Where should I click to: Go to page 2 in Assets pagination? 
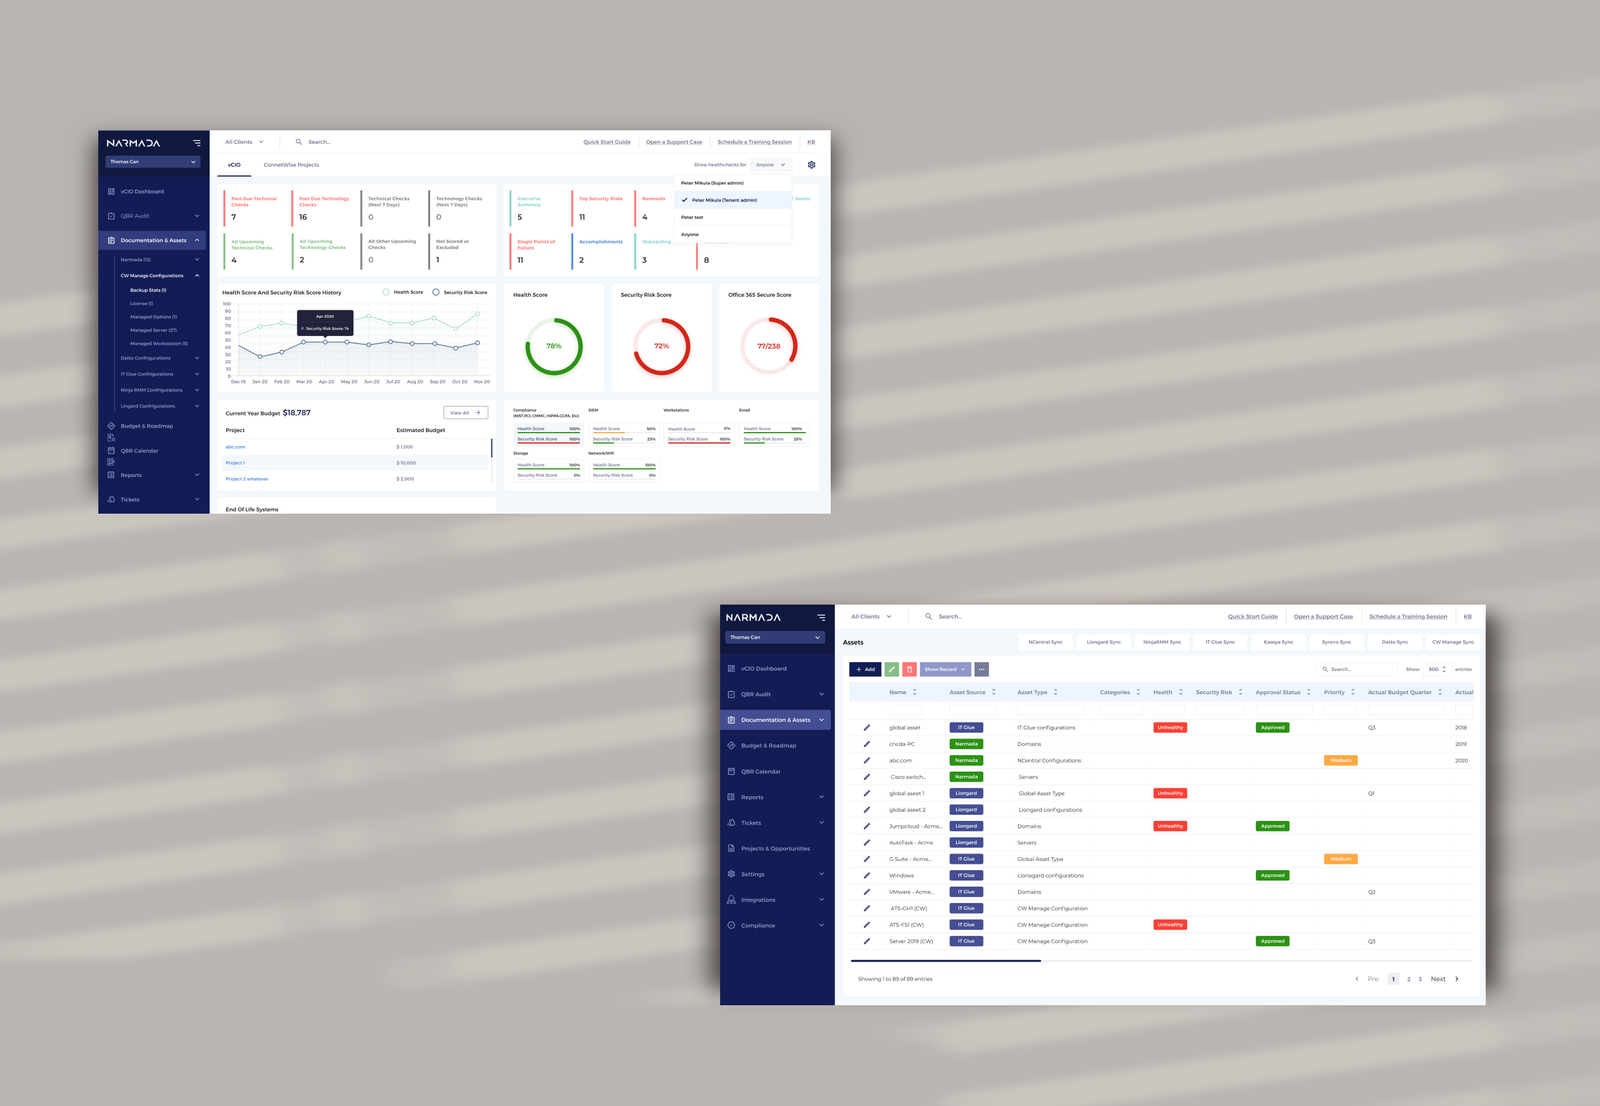(1409, 979)
